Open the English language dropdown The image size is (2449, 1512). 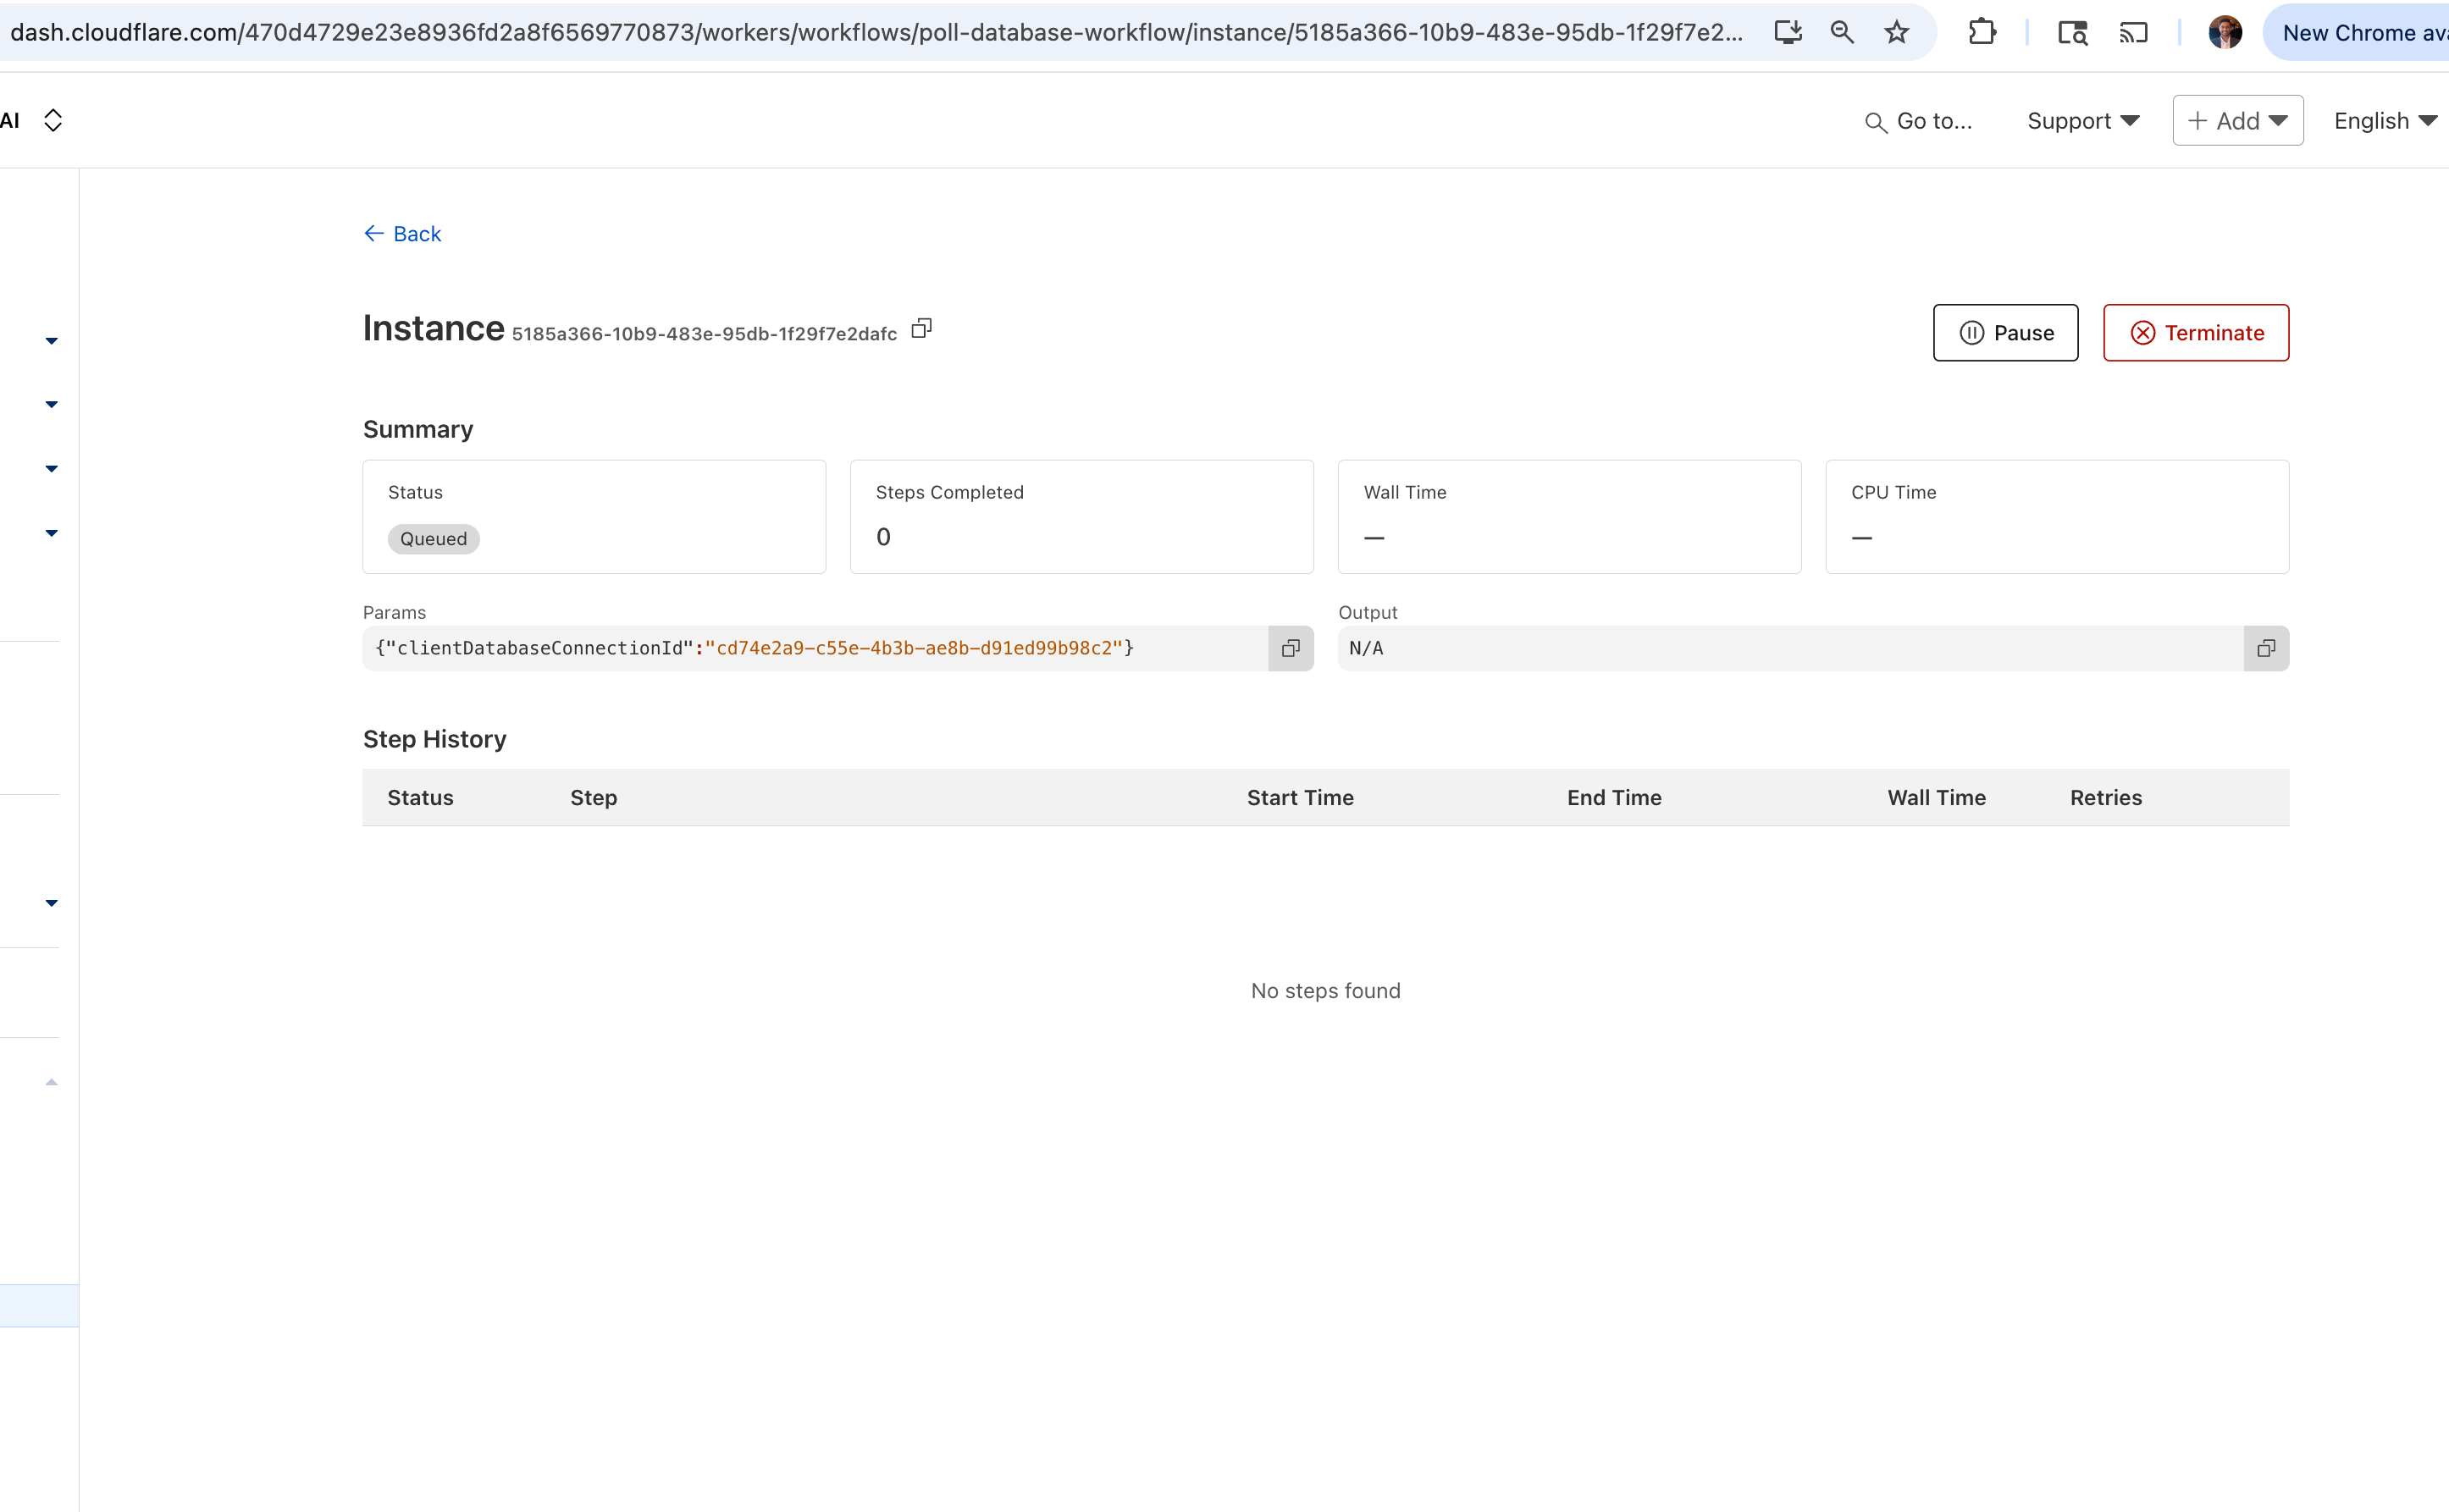[2384, 121]
